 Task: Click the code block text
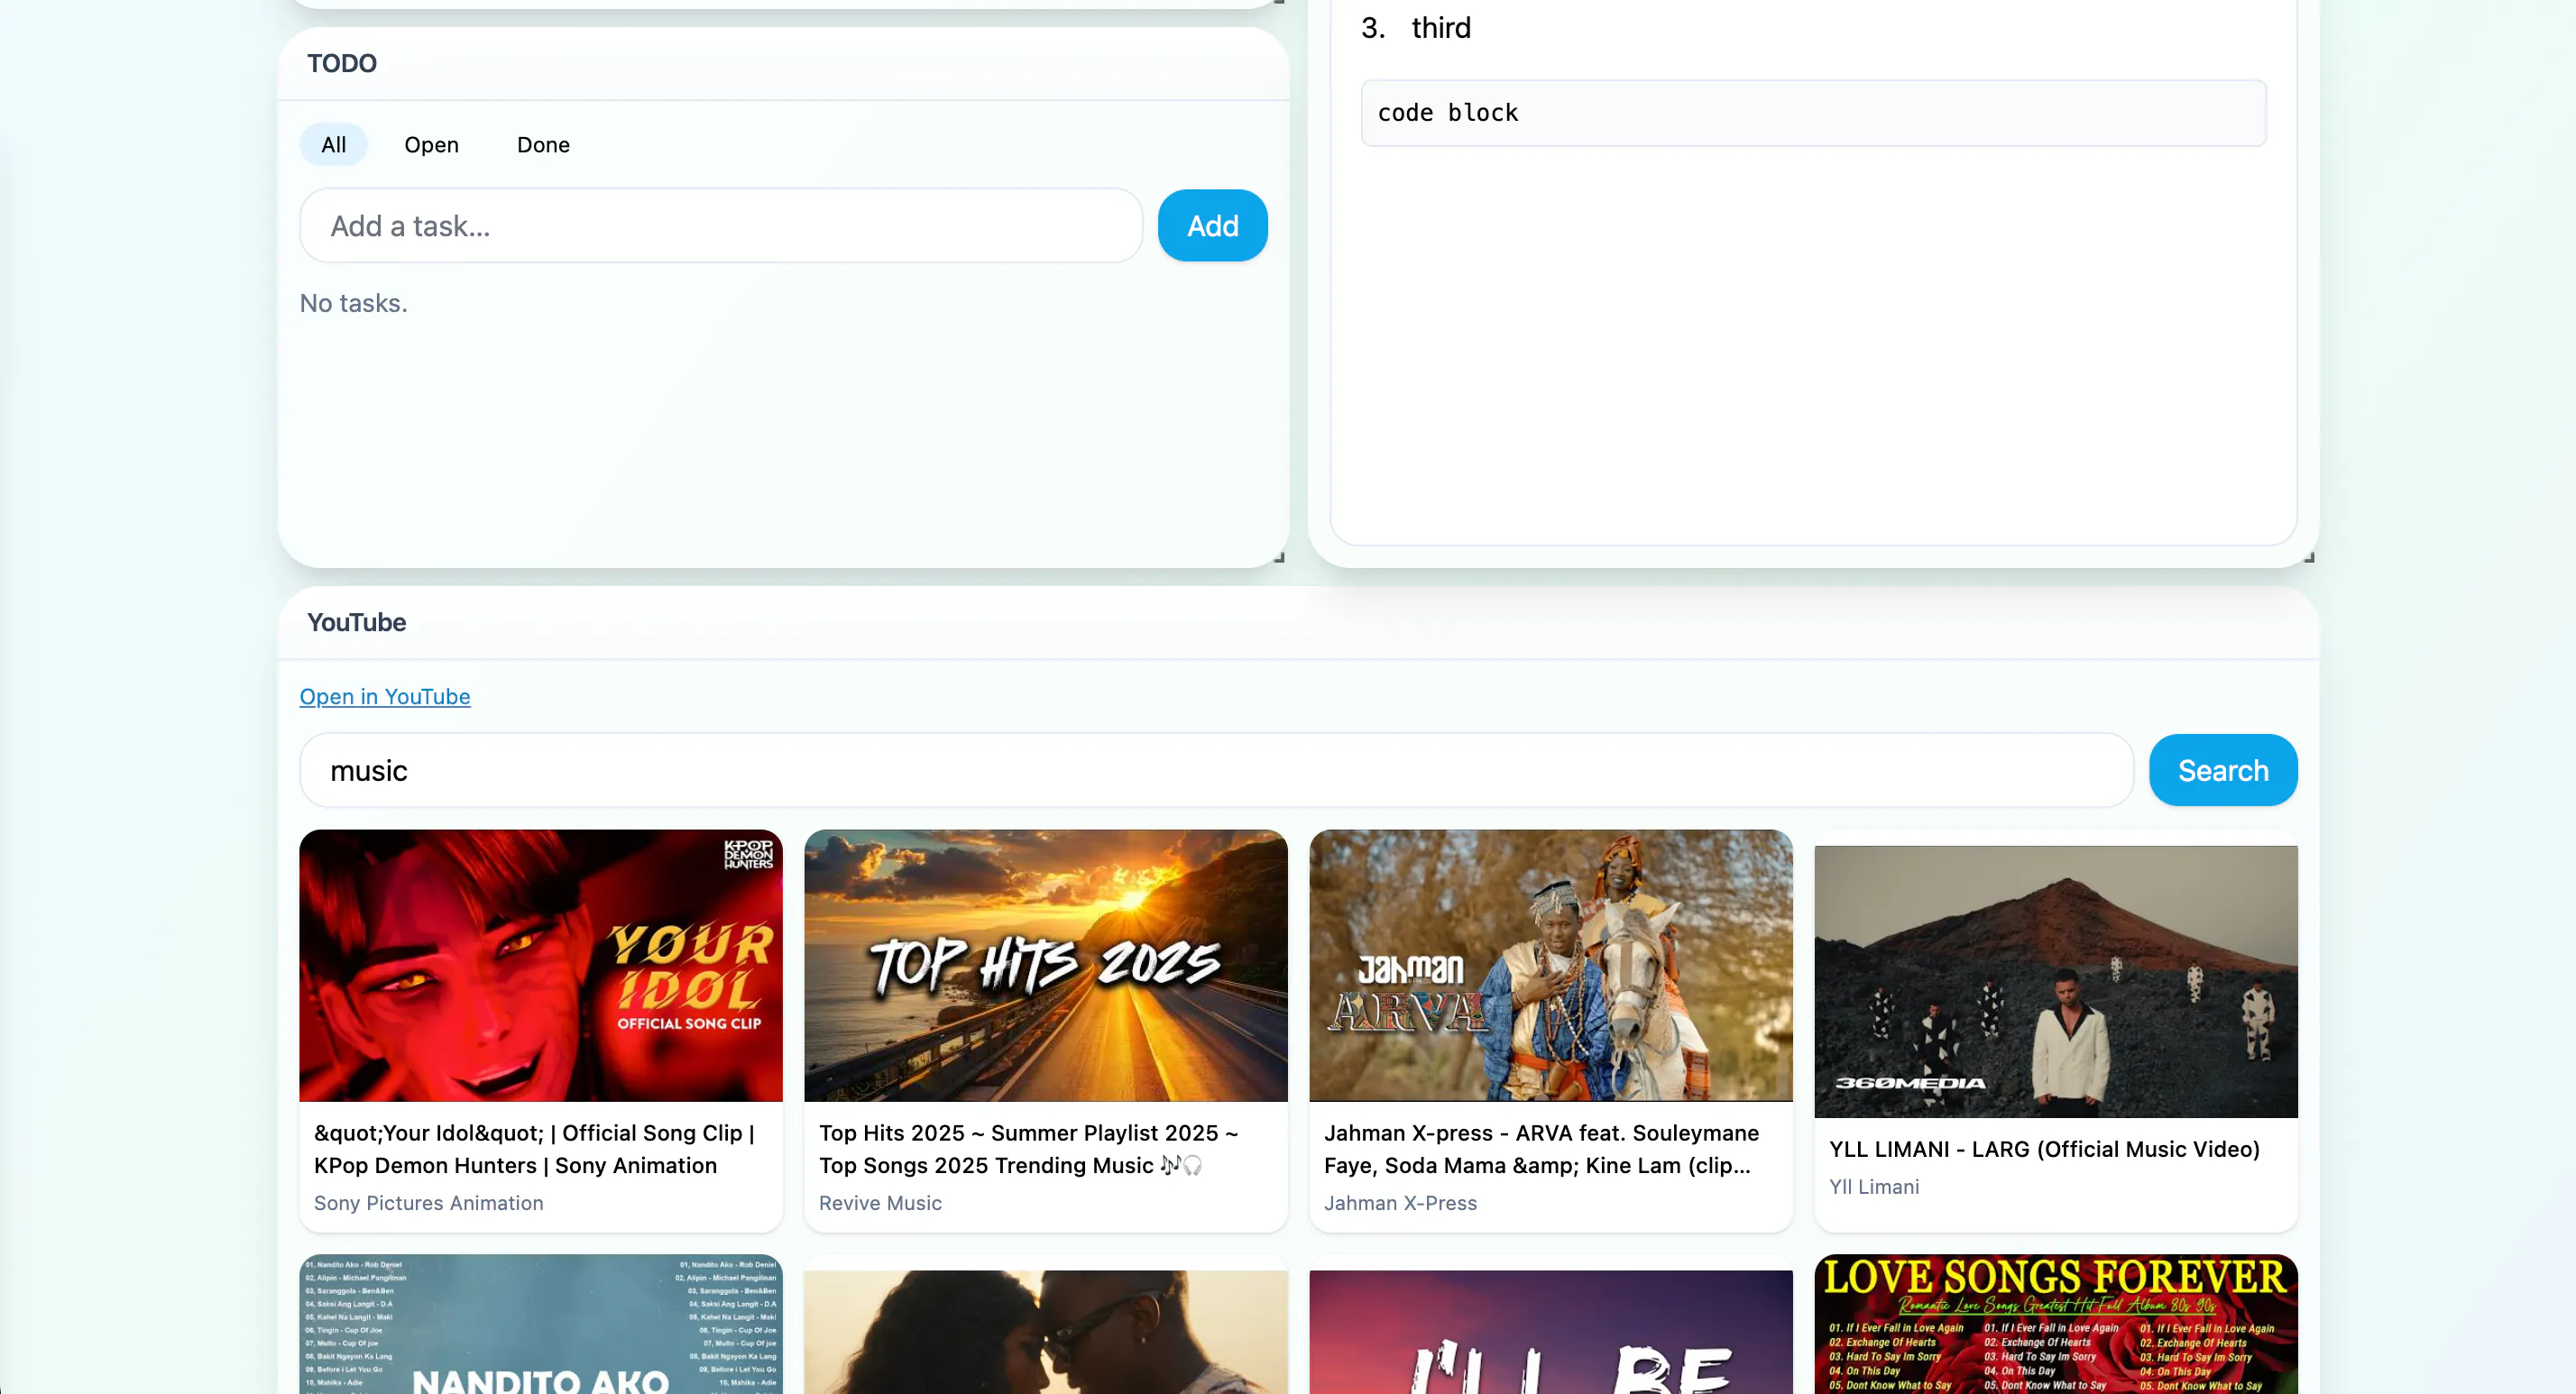coord(1447,113)
